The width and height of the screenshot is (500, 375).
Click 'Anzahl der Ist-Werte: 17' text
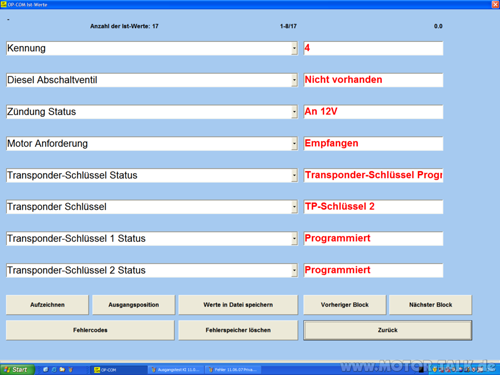coord(124,26)
